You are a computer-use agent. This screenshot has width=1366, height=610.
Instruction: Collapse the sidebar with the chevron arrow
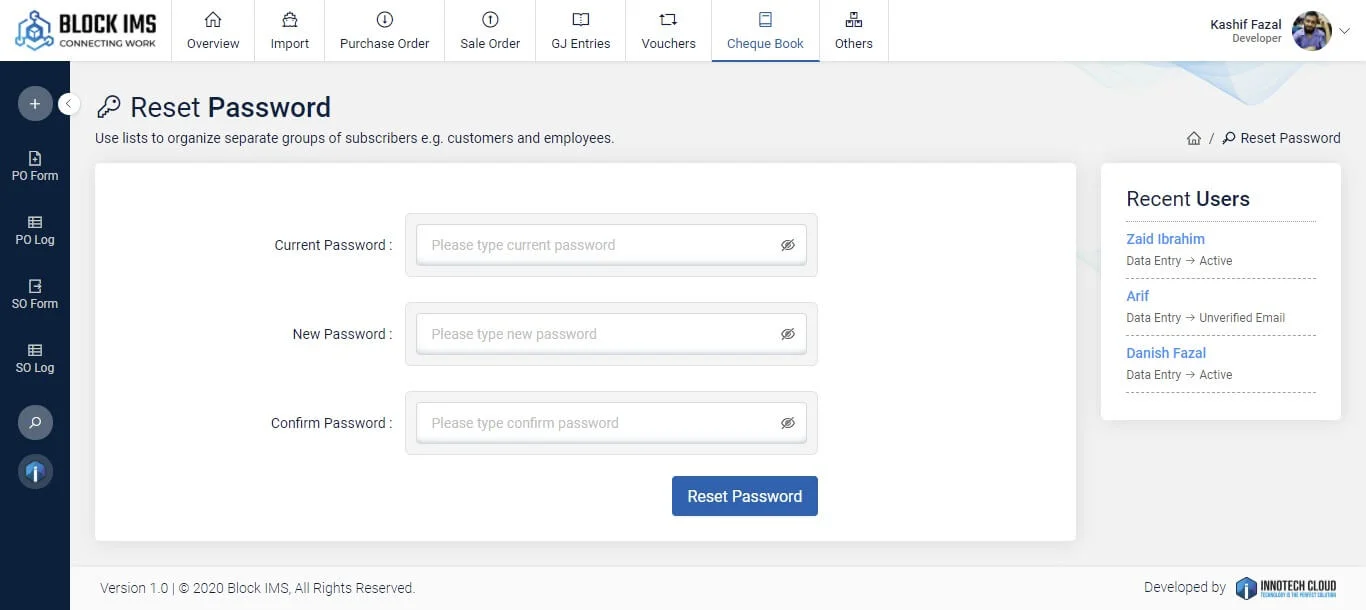point(69,103)
